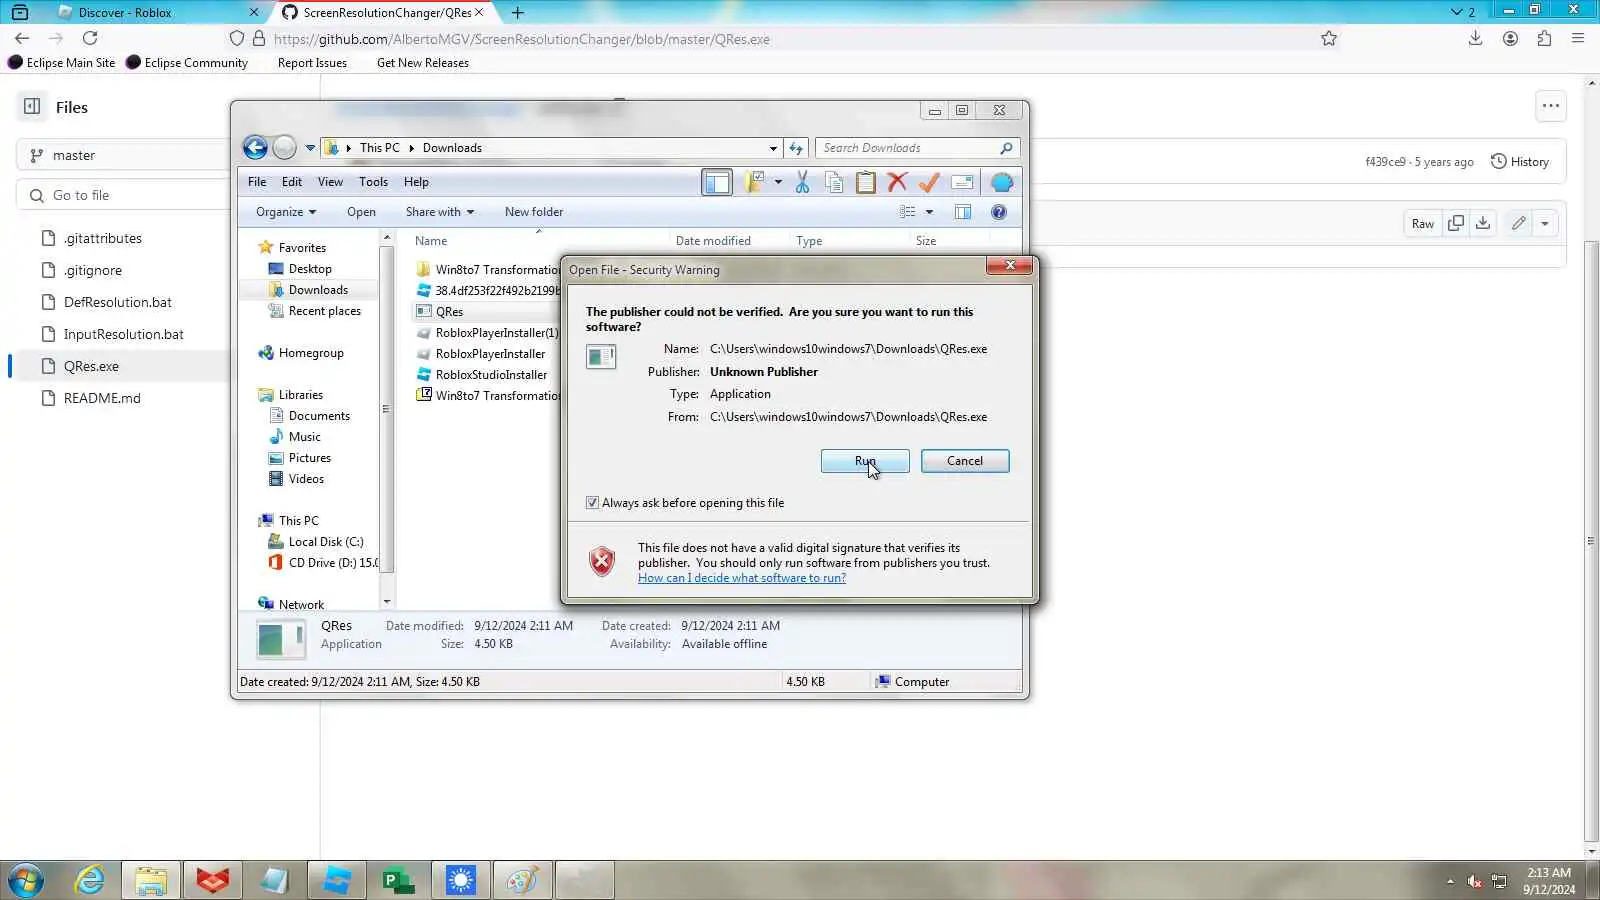1600x900 pixels.
Task: Open the Explorer View menu
Action: (x=330, y=182)
